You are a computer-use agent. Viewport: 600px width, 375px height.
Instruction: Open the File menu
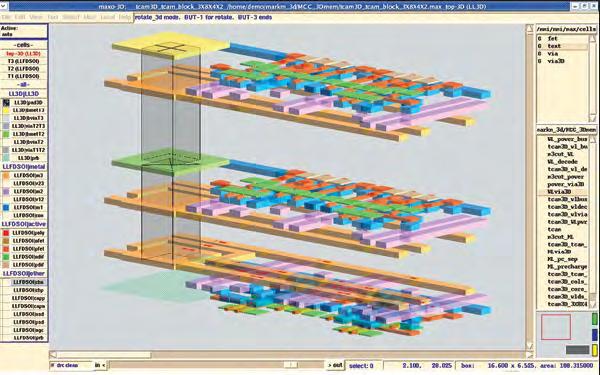pos(6,18)
